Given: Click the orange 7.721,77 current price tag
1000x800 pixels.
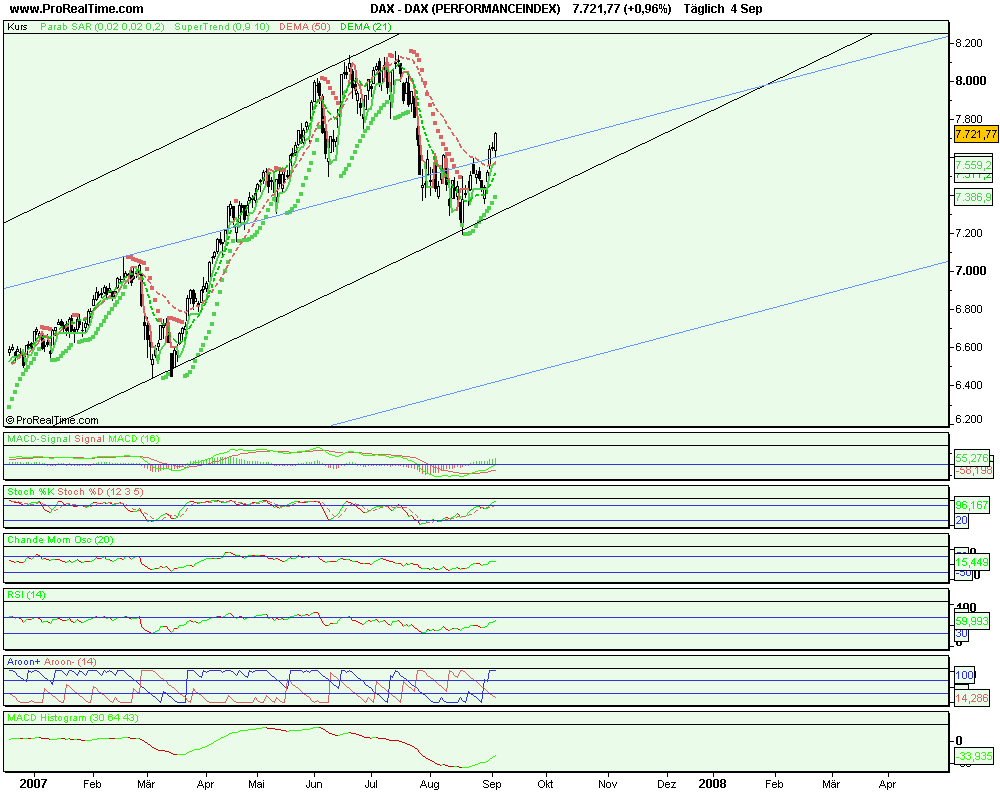Looking at the screenshot, I should (975, 134).
